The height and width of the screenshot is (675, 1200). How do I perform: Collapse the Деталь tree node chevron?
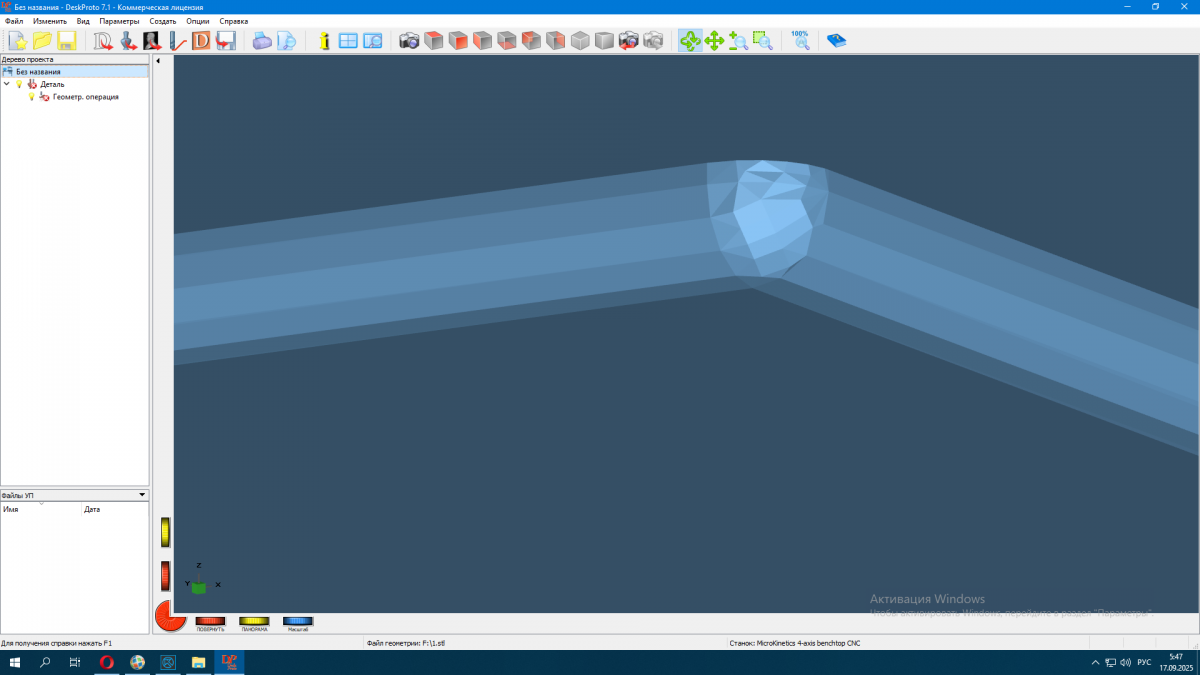(7, 84)
